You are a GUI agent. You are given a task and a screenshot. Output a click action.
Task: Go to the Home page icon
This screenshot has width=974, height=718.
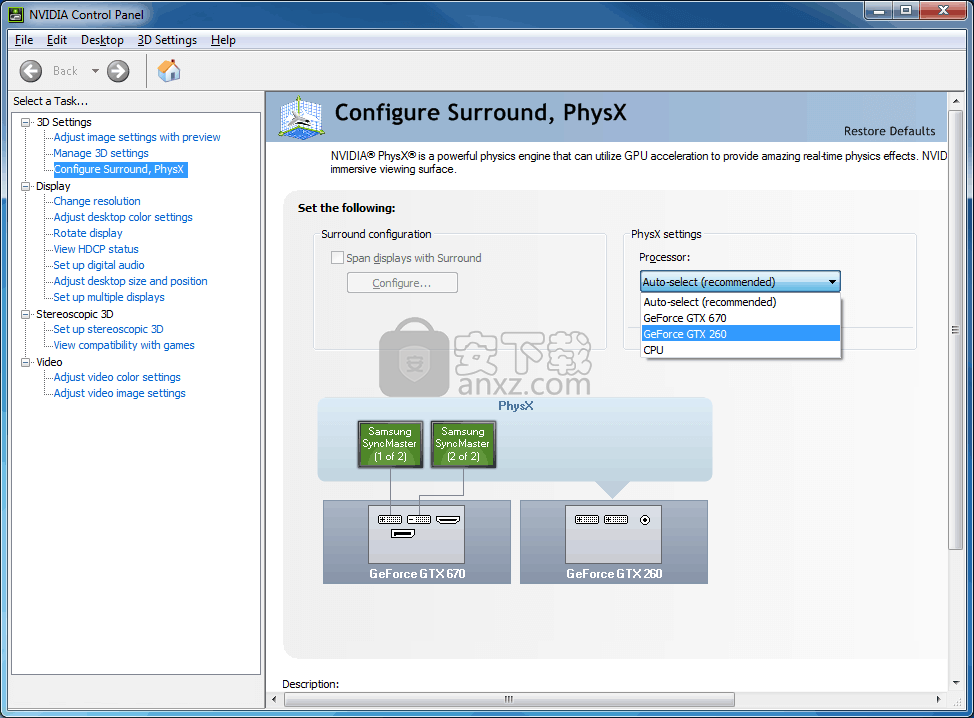click(169, 71)
